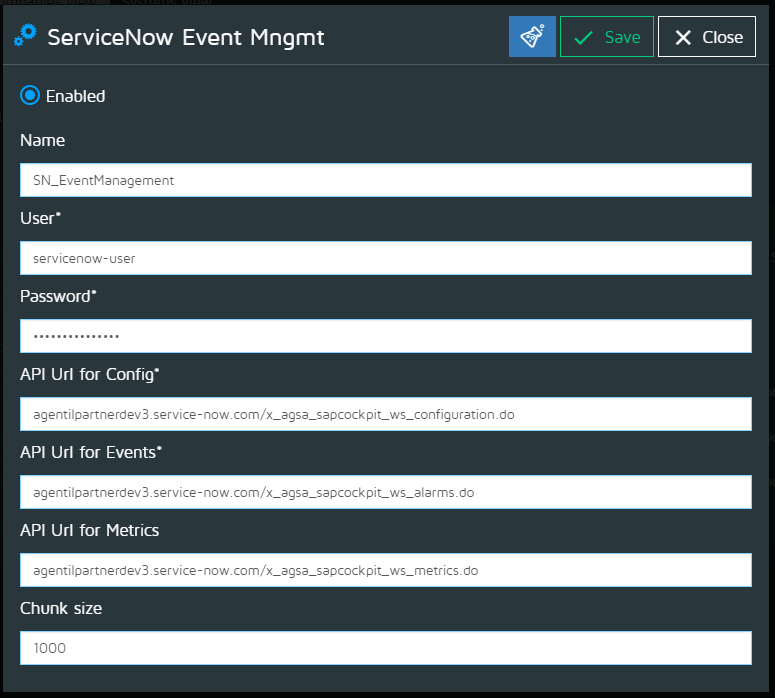Click the "API Url for Events*" label
The width and height of the screenshot is (775, 698).
point(91,452)
